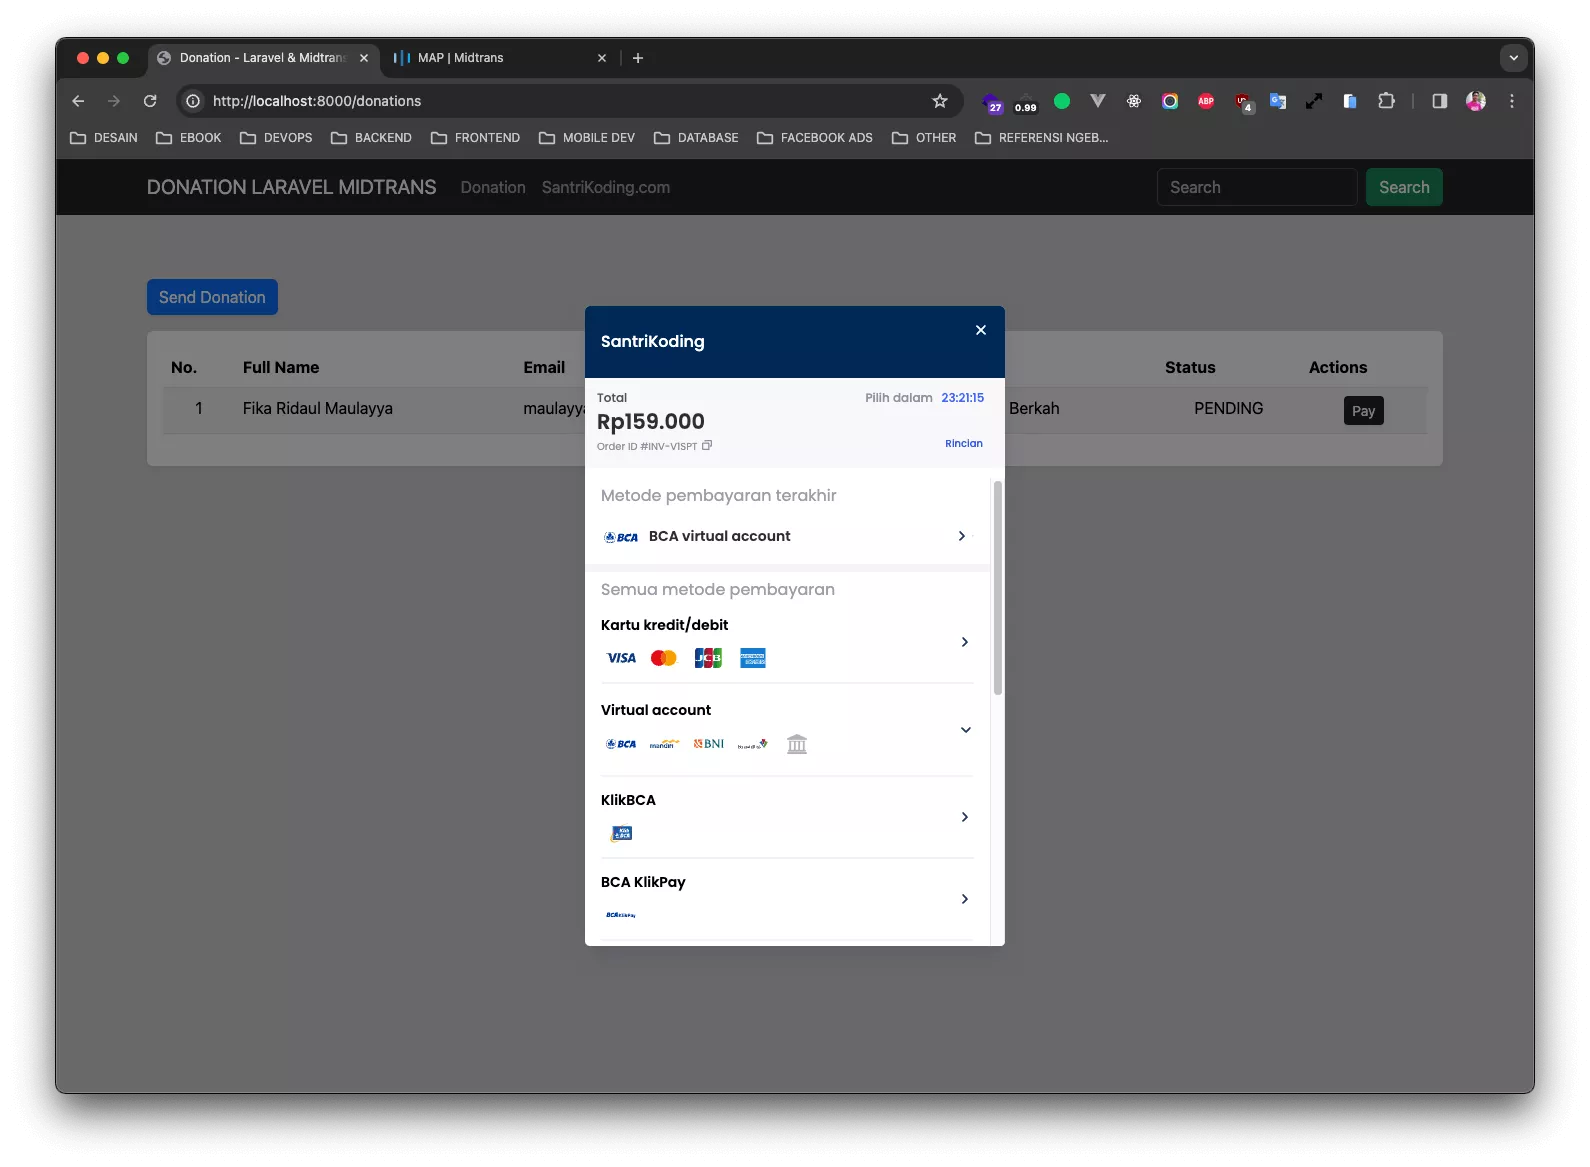Click the DONATION LARAVEL MIDTRANS brand

(292, 187)
